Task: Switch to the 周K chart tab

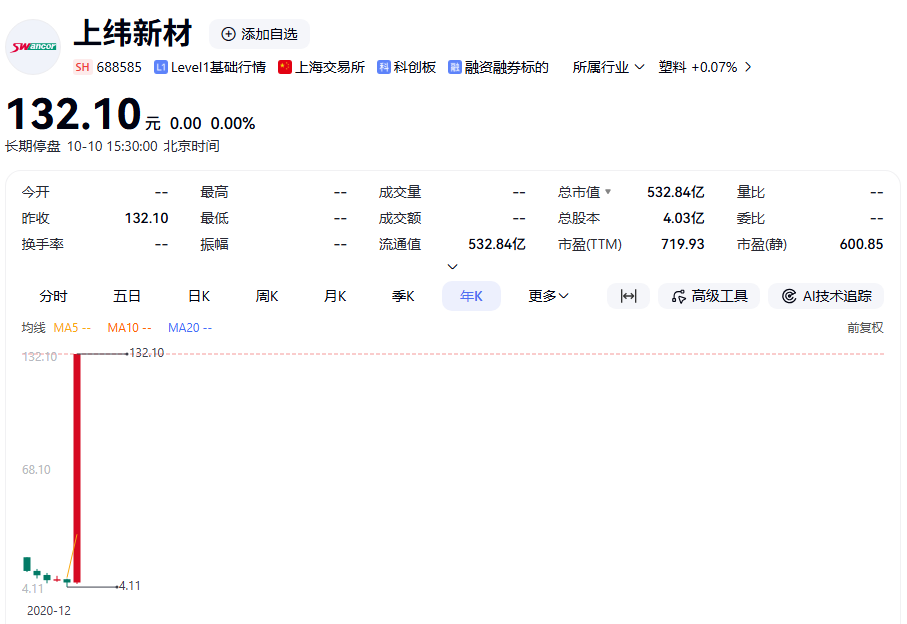Action: [267, 296]
